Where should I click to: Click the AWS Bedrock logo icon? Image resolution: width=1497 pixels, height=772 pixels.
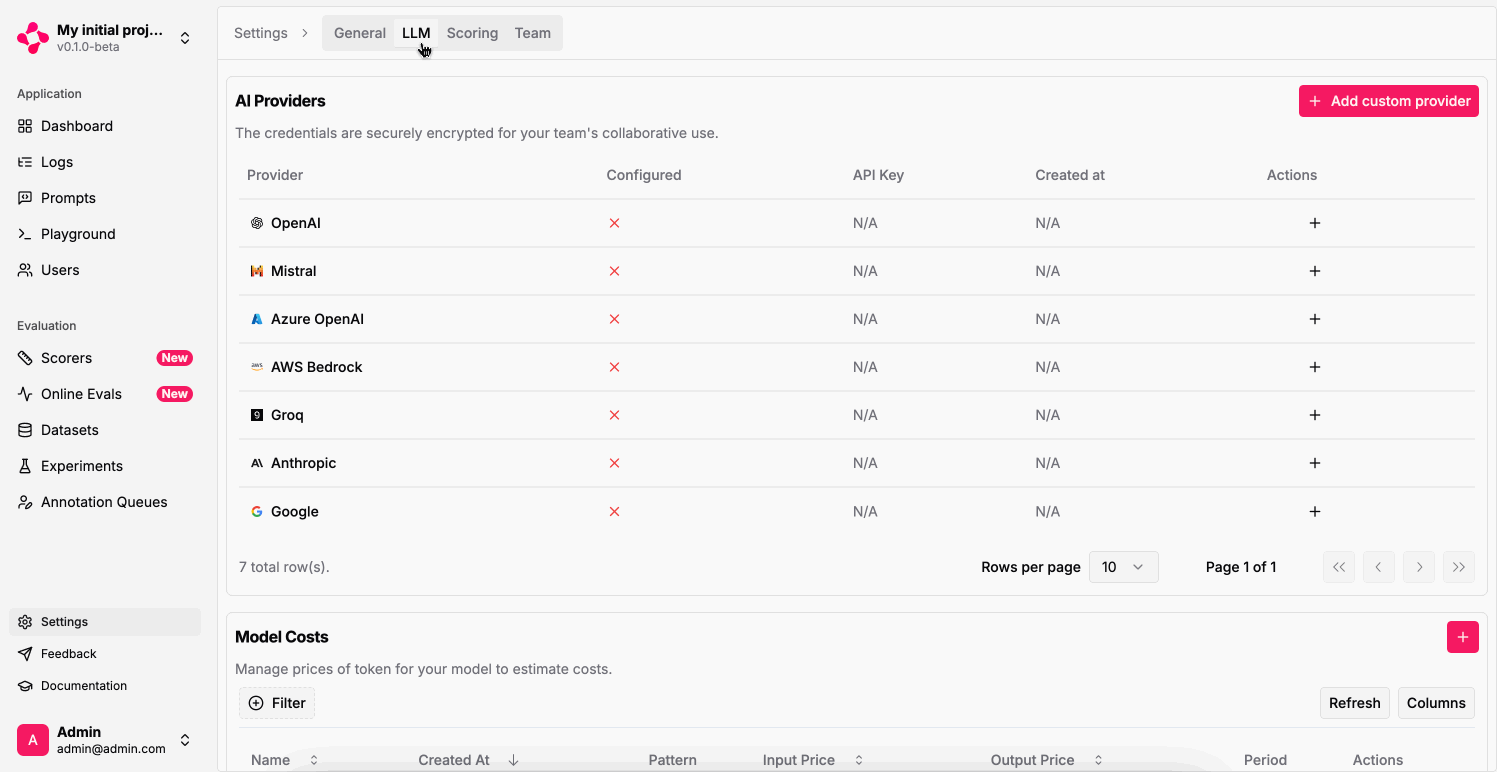[x=257, y=367]
